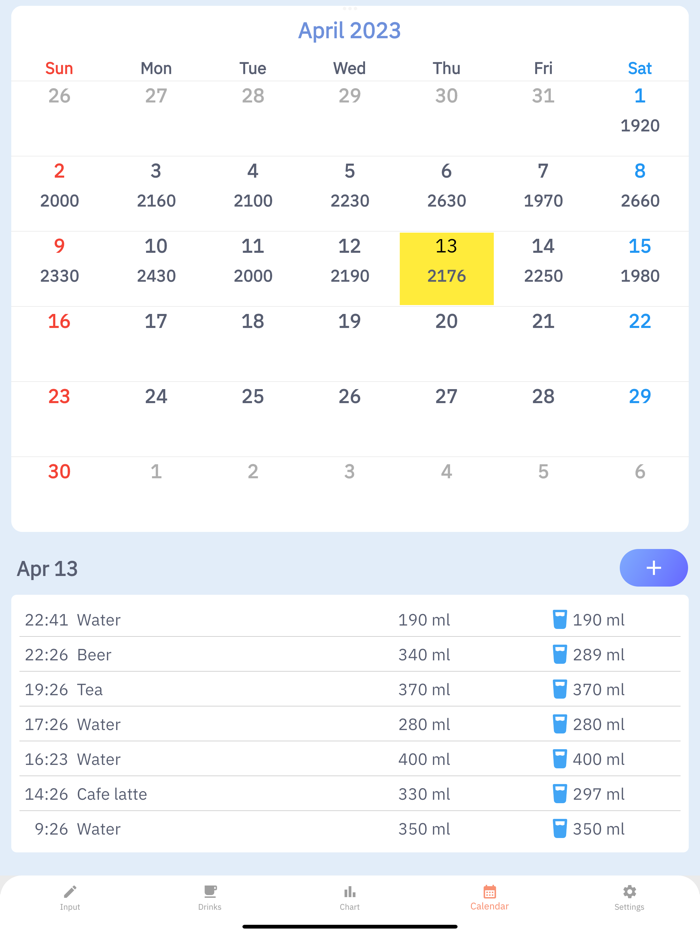Viewport: 700px width, 934px height.
Task: Click the glass icon next to Cafe latte
Action: click(559, 794)
